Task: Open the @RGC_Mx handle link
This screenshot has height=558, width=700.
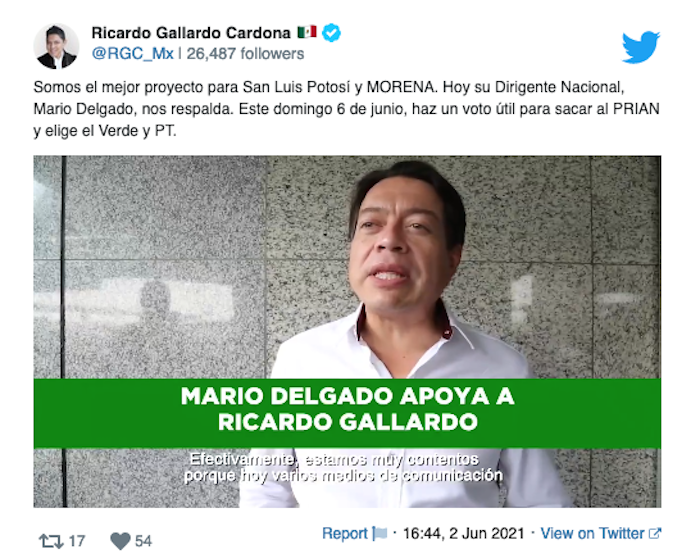Action: click(x=133, y=54)
